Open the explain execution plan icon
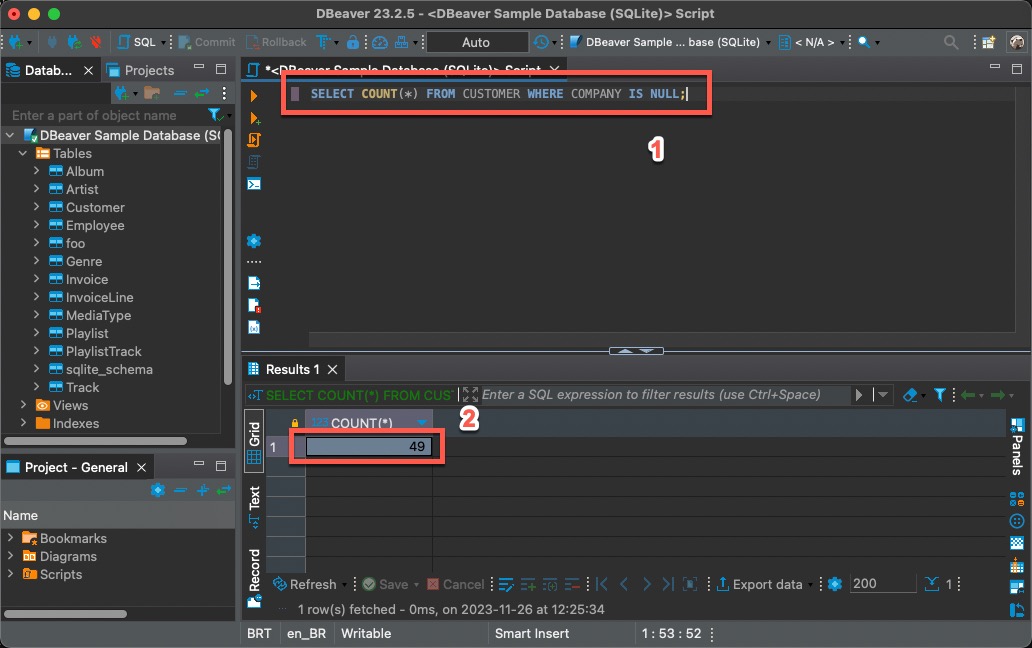 click(x=253, y=162)
